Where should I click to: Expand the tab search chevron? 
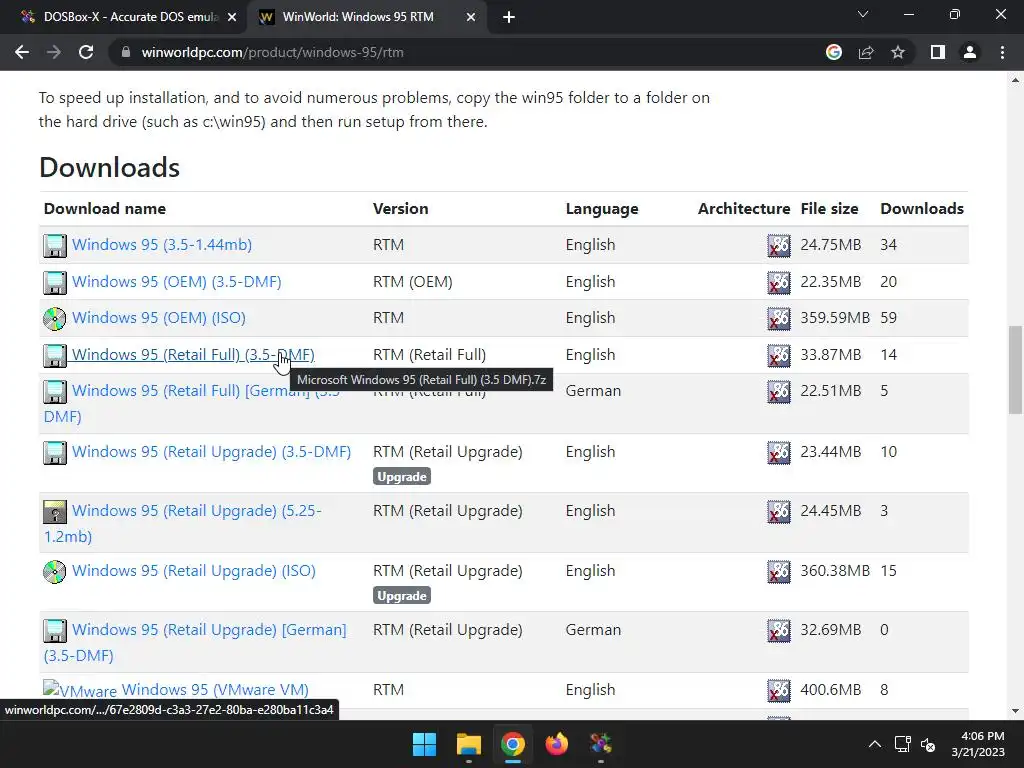click(863, 14)
